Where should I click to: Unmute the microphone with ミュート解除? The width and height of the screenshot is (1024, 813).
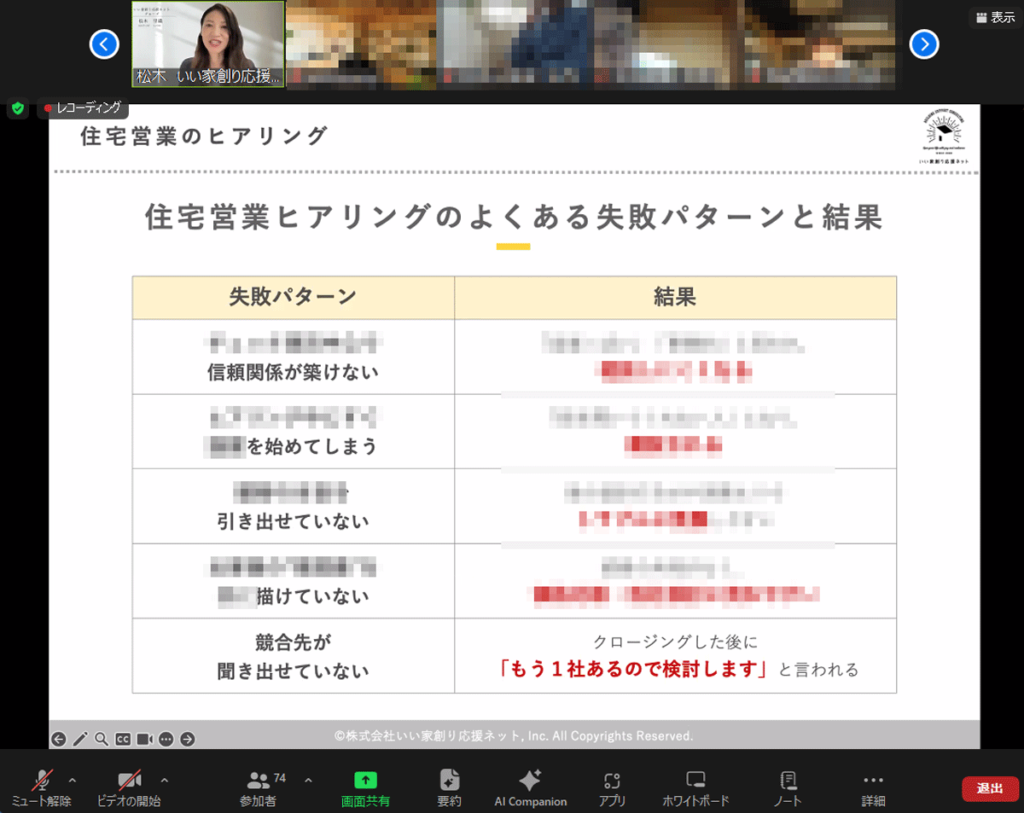tap(42, 788)
